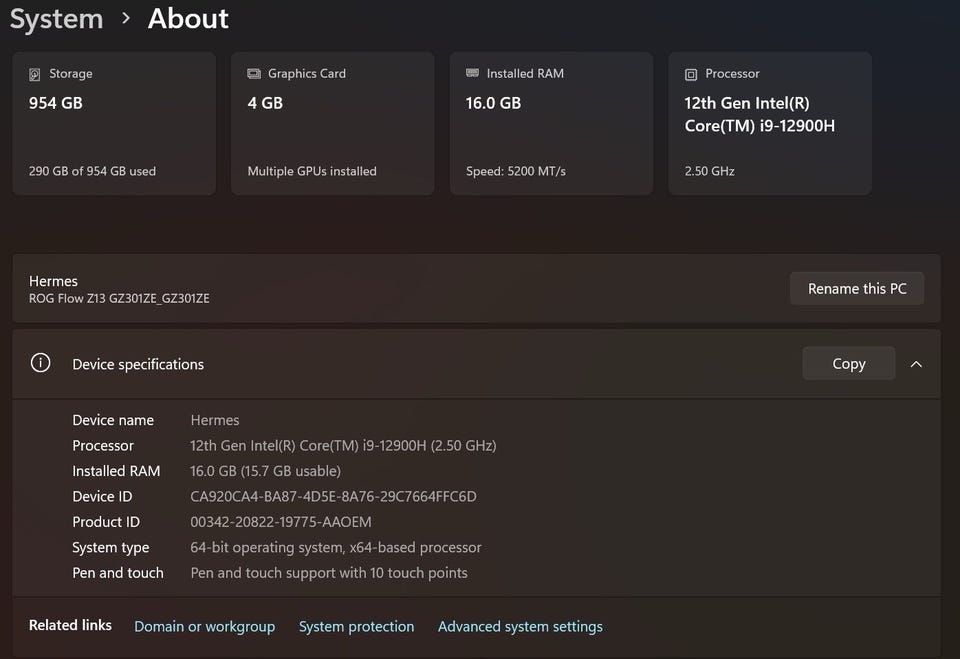
Task: Open System protection link
Action: 356,626
